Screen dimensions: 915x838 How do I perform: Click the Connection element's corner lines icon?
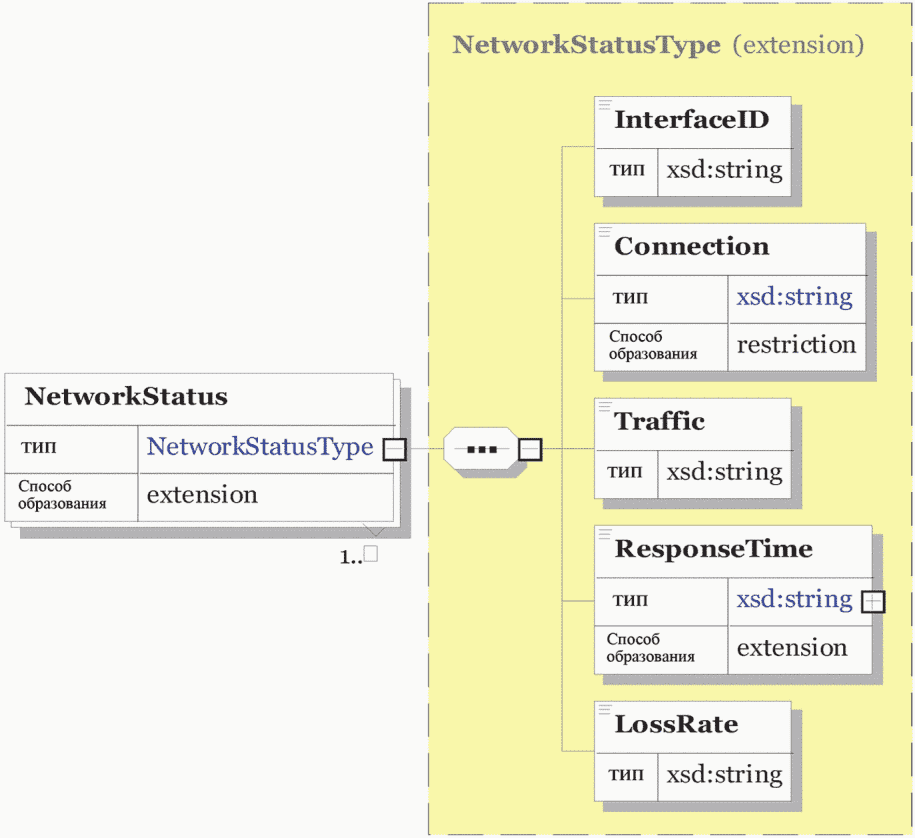[605, 232]
